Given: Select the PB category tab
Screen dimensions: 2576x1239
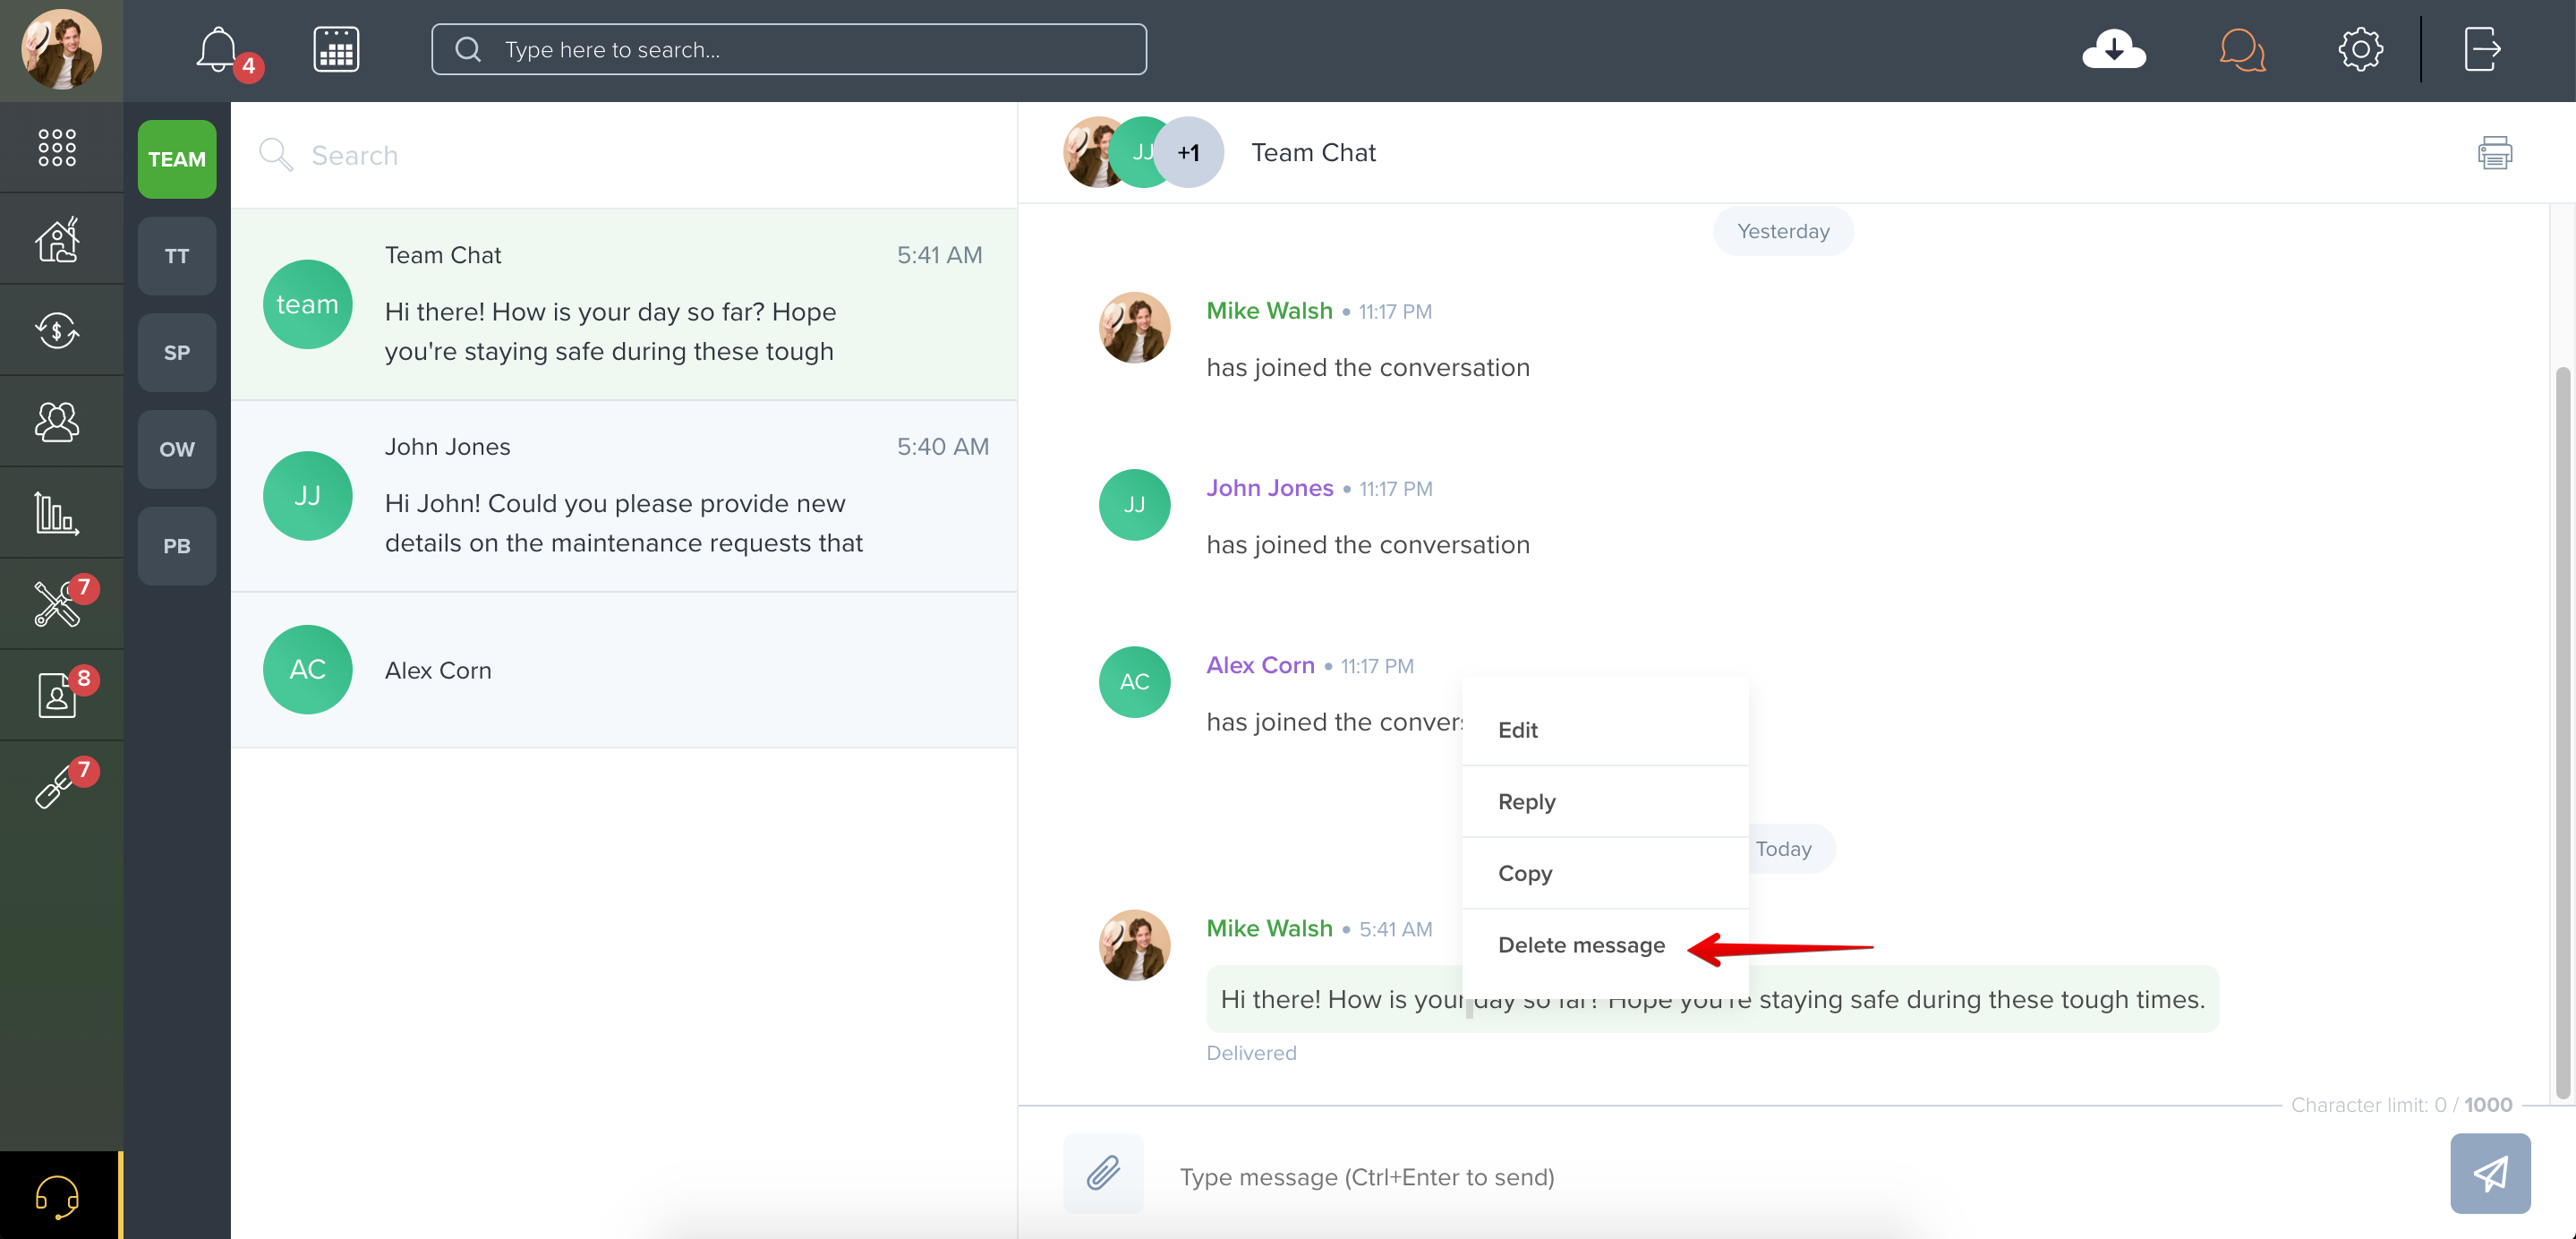Looking at the screenshot, I should point(177,546).
